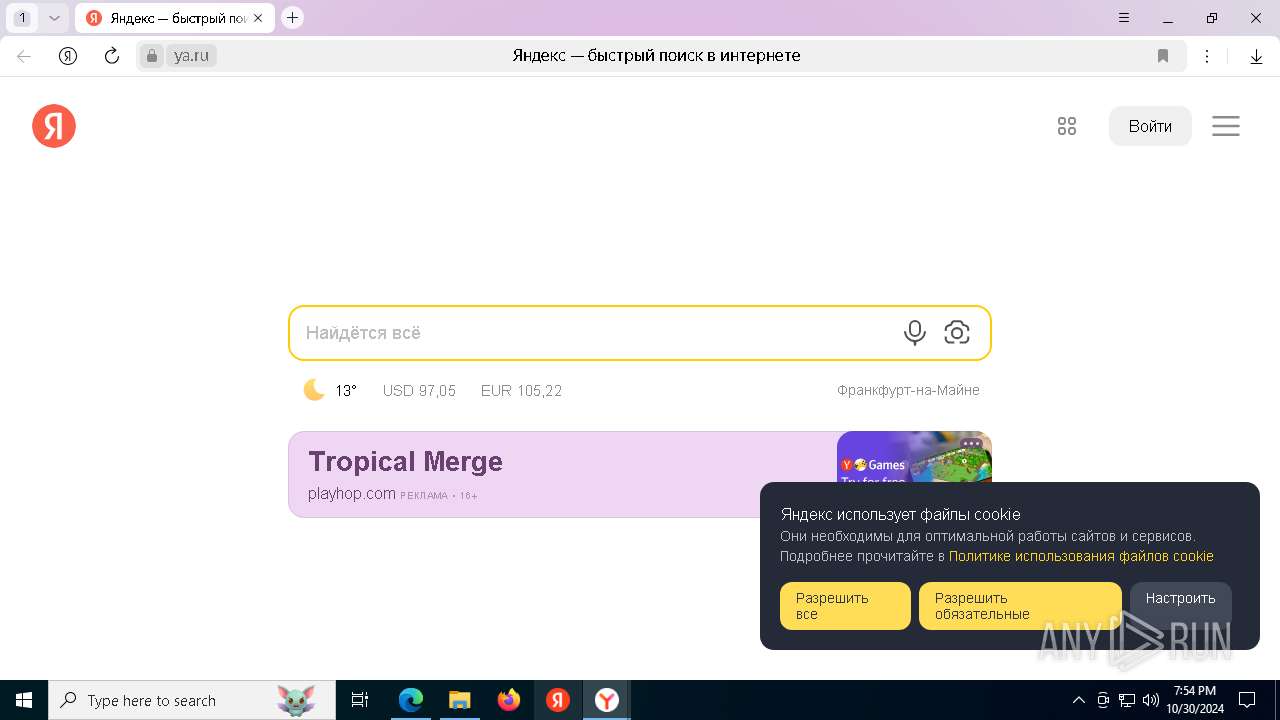The width and height of the screenshot is (1280, 720).
Task: Open the Windows Start menu
Action: (24, 700)
